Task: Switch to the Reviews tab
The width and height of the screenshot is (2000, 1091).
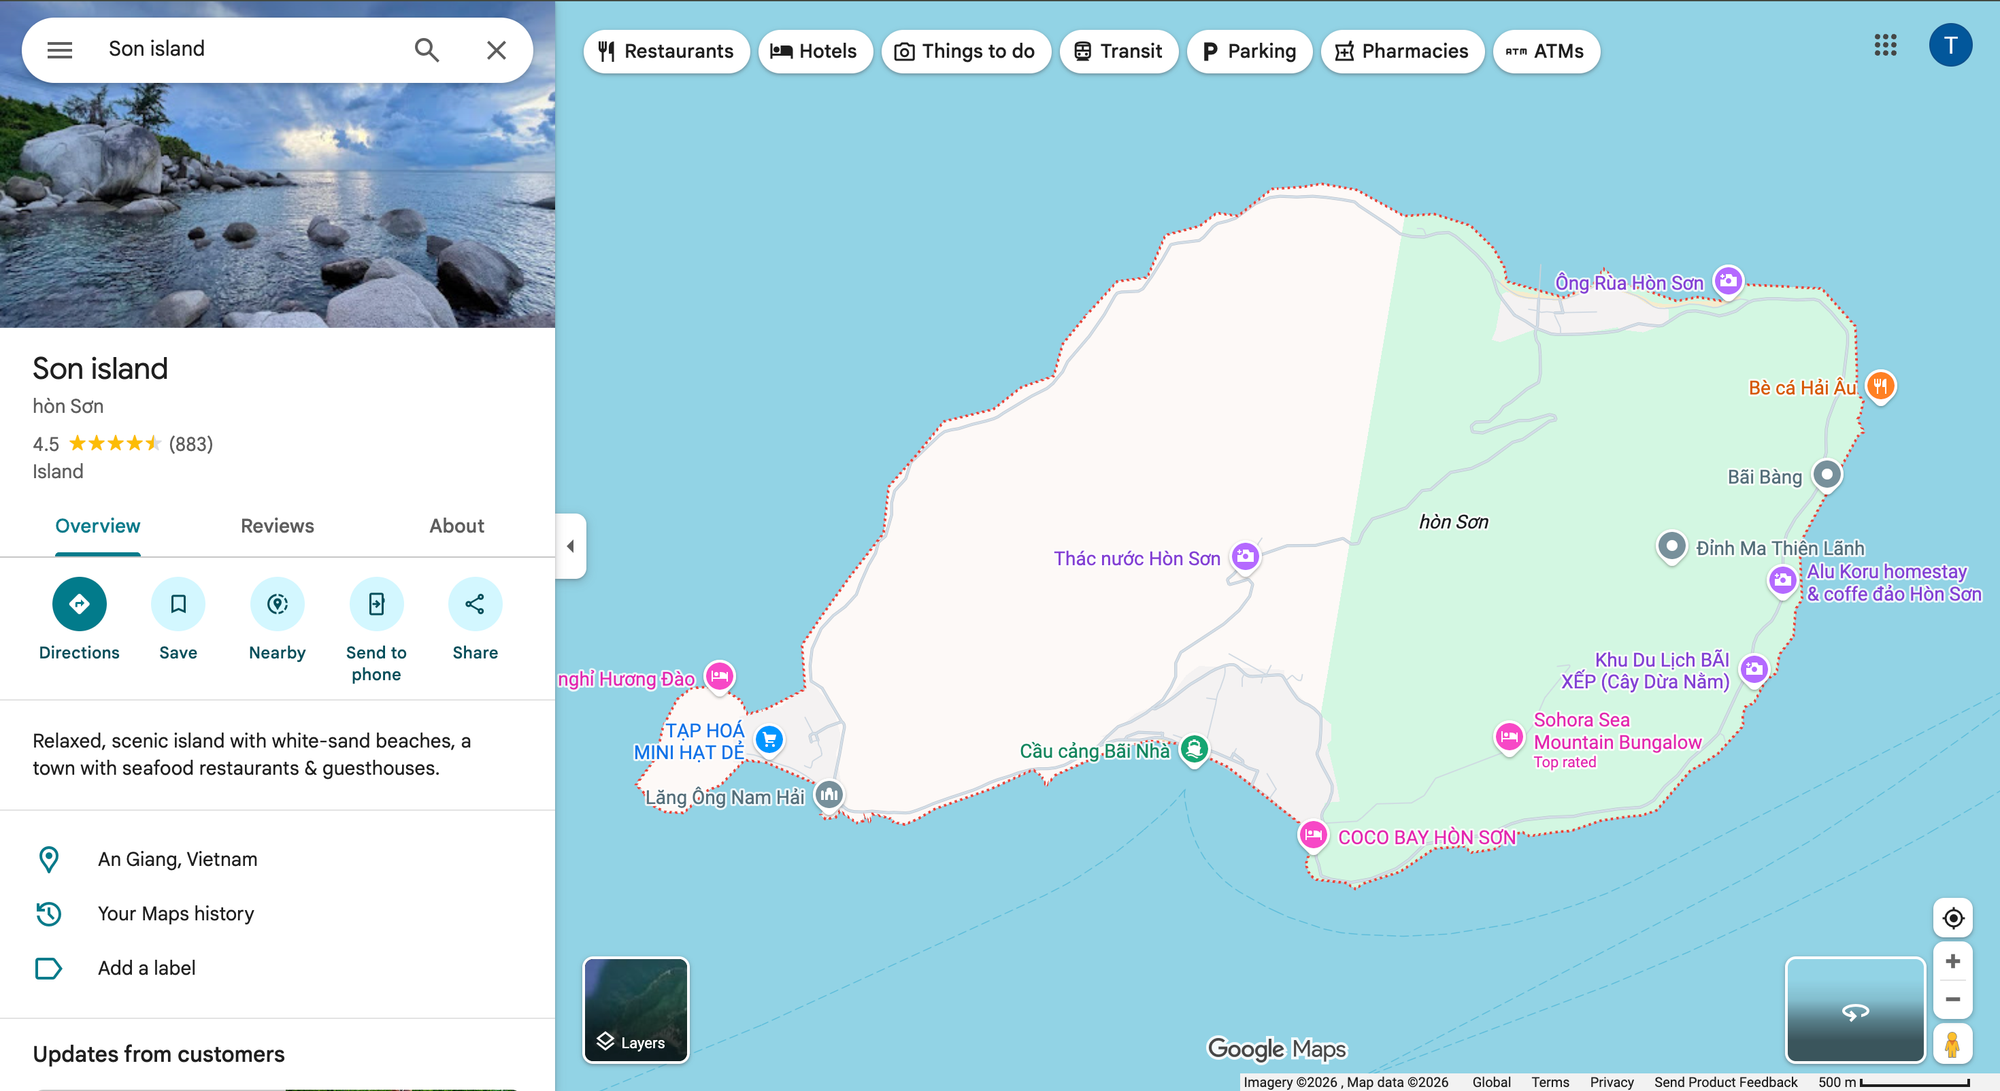Action: (x=277, y=526)
